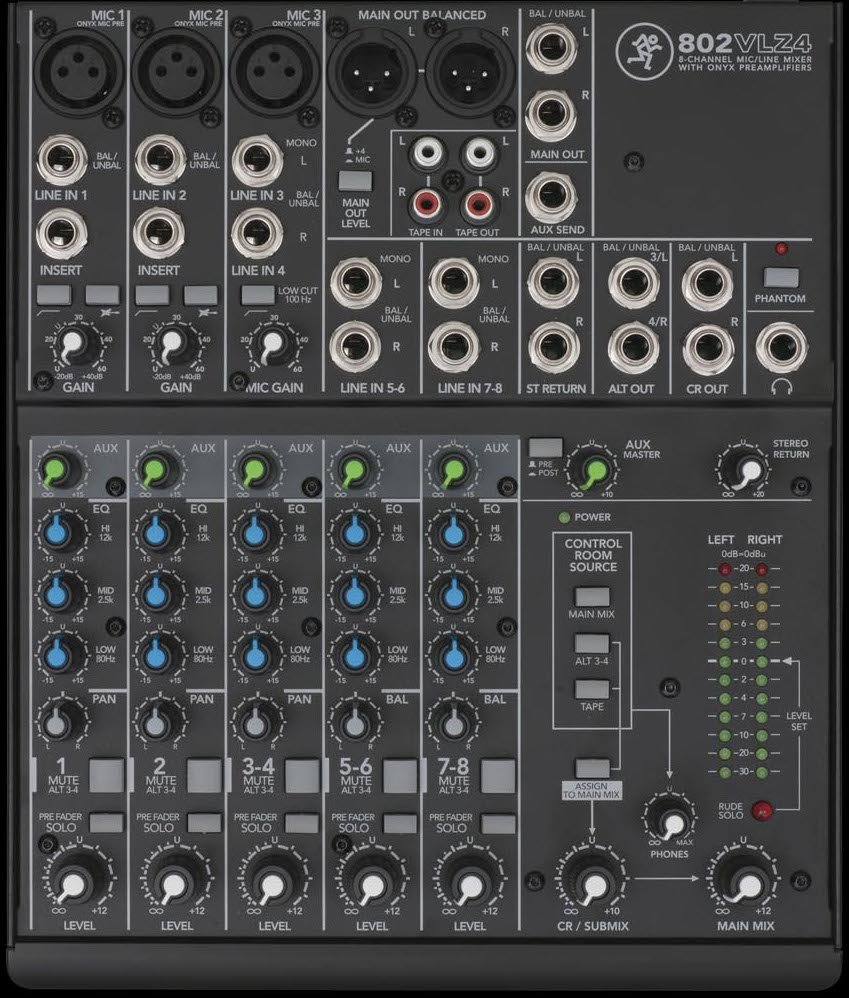Click the green POWER indicator LED

click(x=564, y=517)
